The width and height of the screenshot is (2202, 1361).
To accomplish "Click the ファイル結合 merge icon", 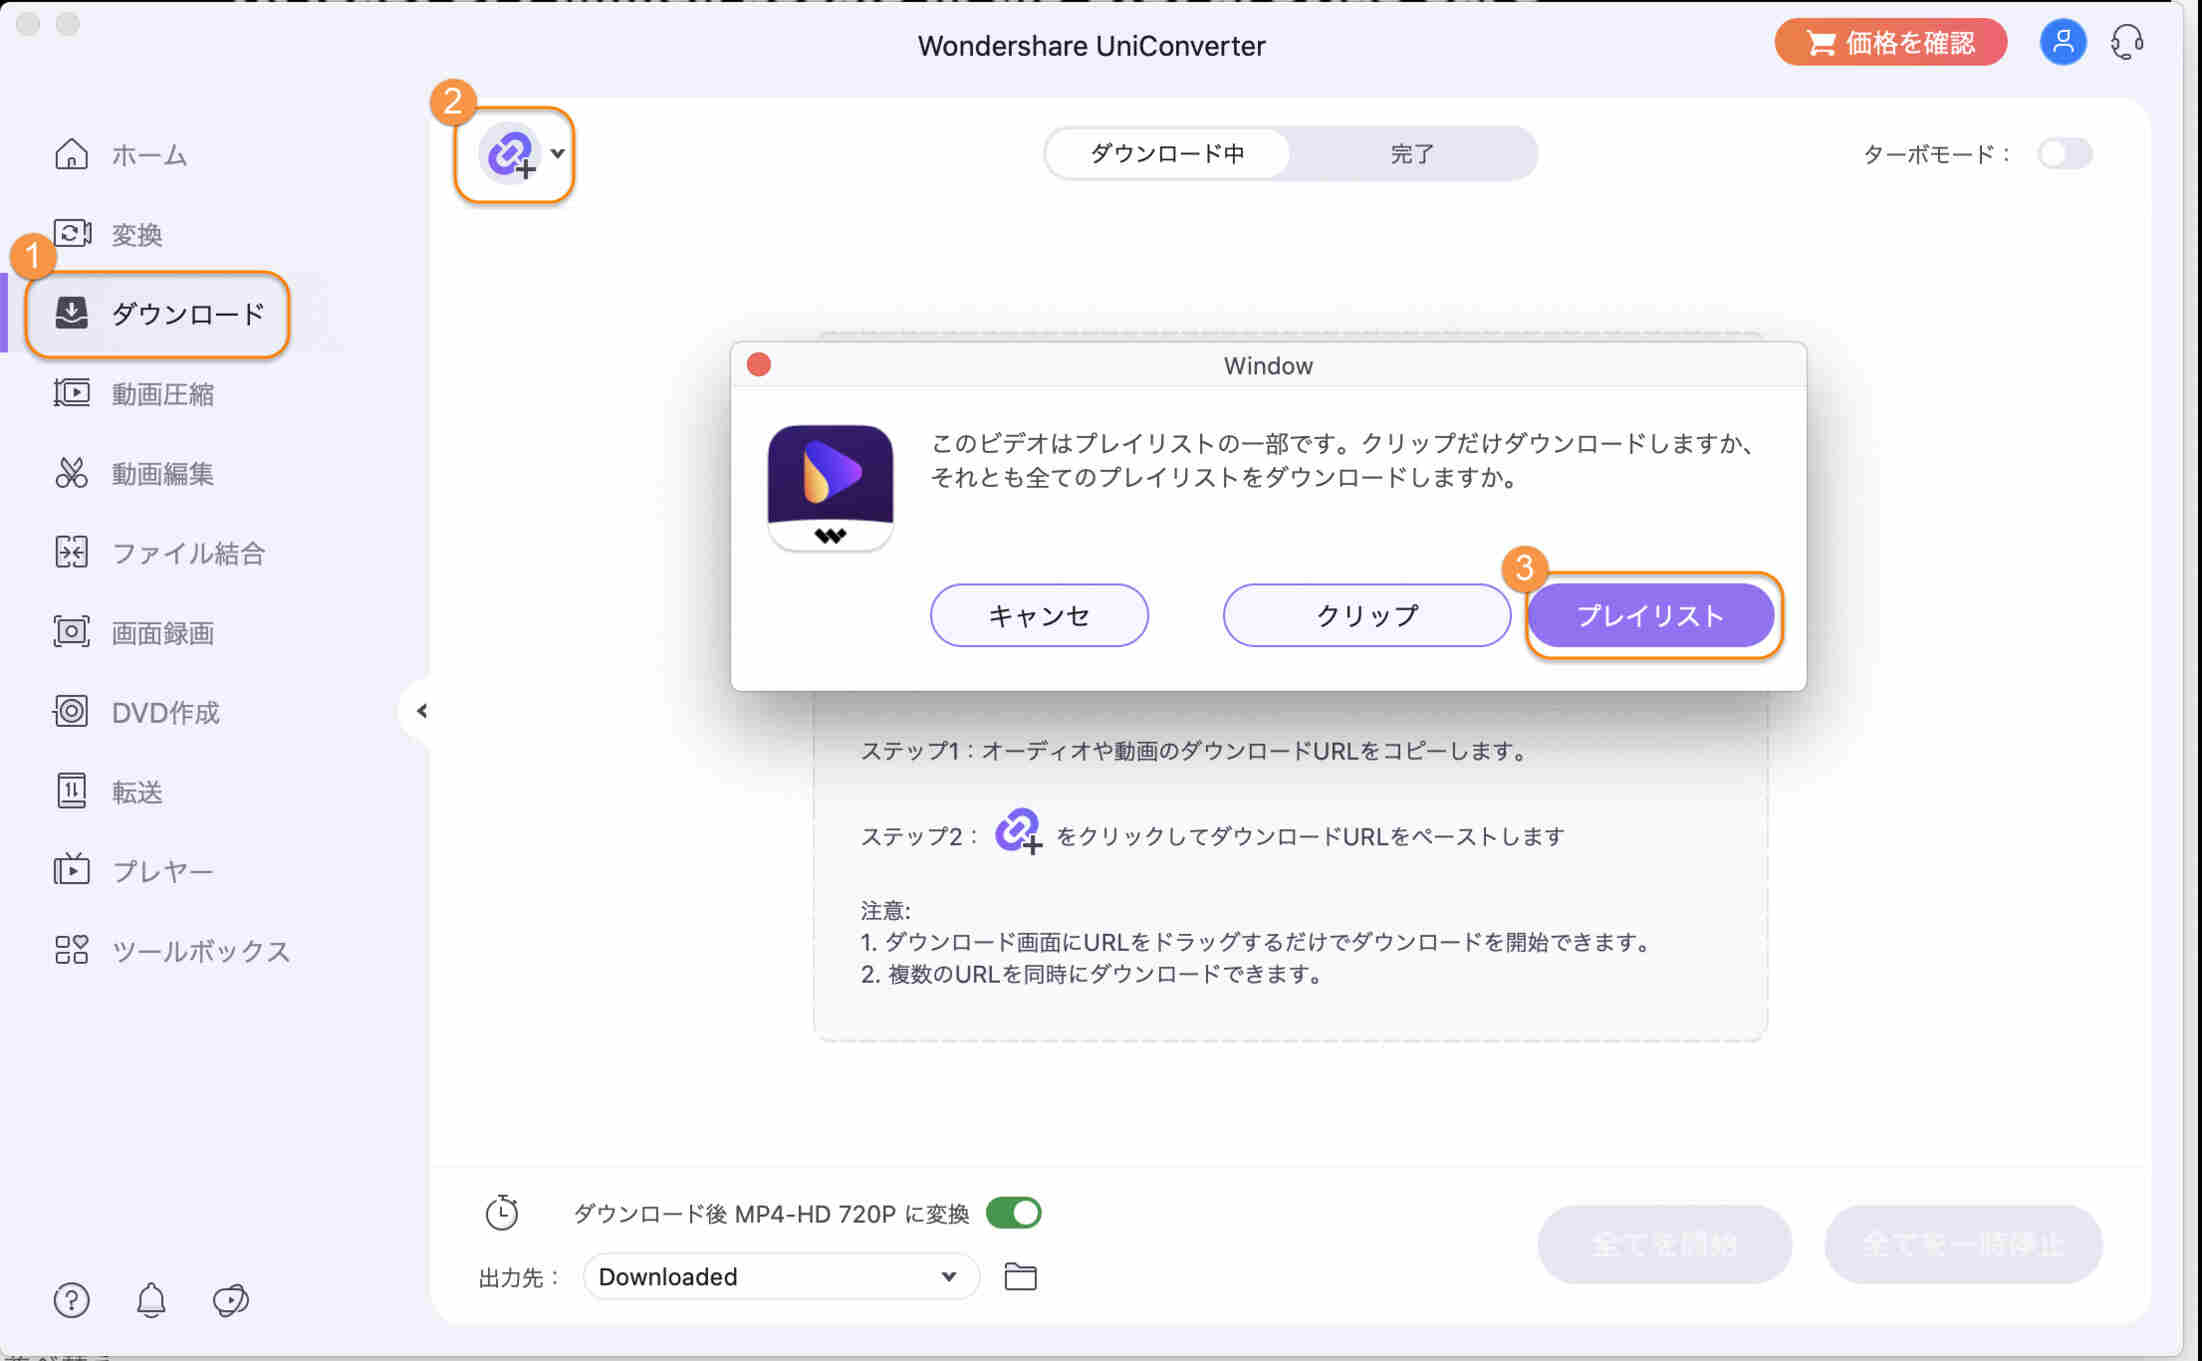I will pyautogui.click(x=71, y=552).
